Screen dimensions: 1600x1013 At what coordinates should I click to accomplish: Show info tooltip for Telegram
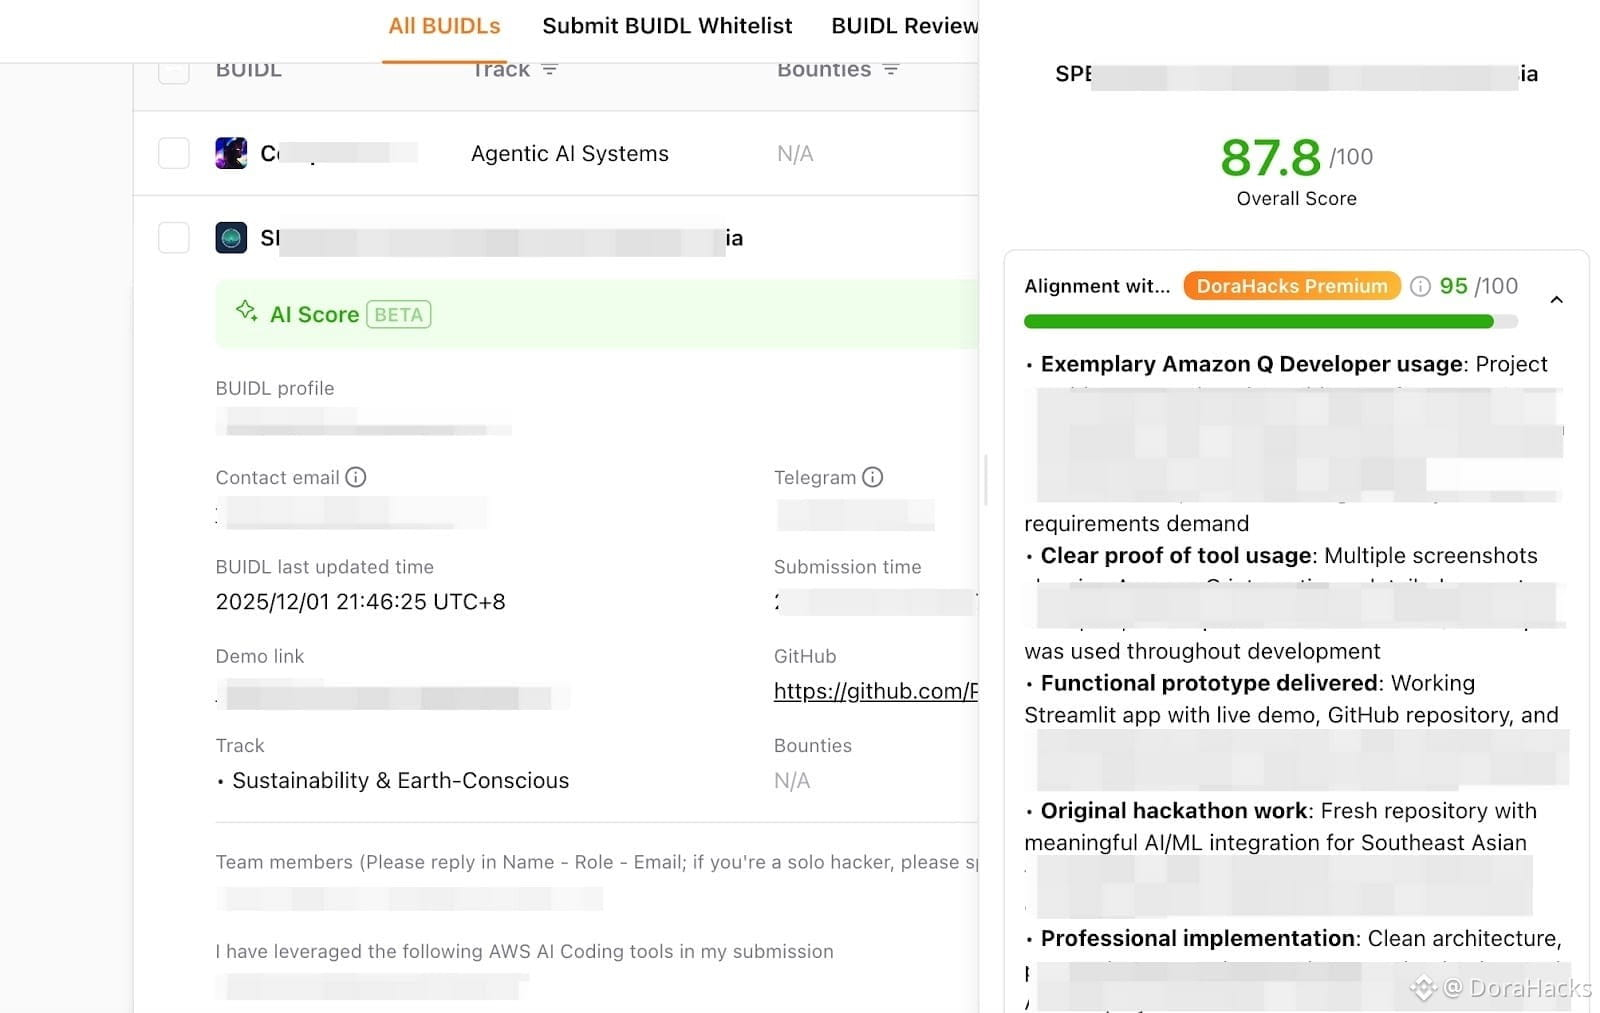tap(873, 477)
